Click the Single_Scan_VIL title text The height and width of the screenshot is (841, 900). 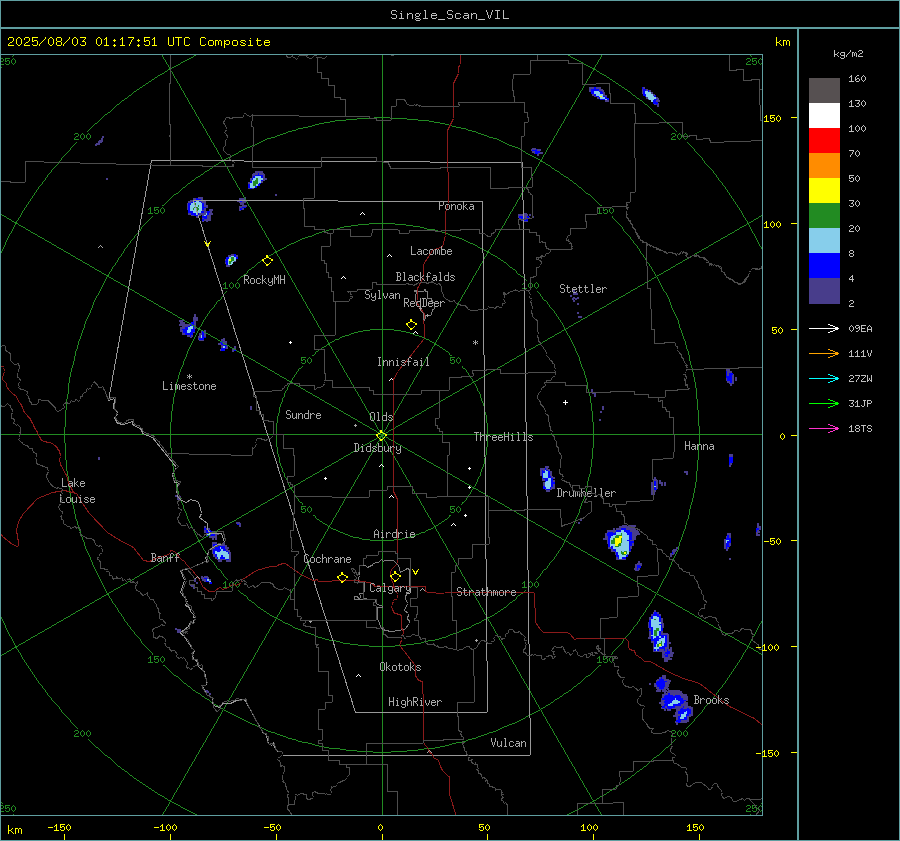tap(449, 14)
